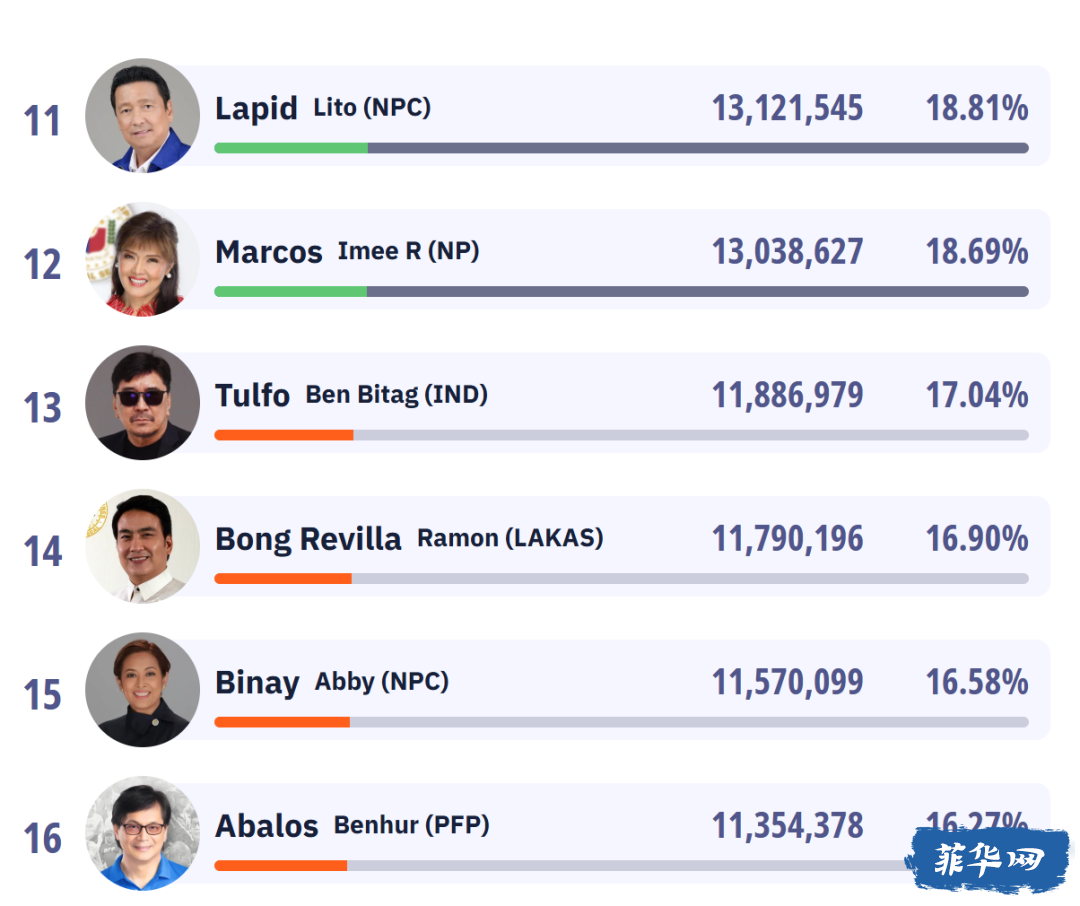Click the green progress bar for Marcos
1080x906 pixels.
click(291, 291)
